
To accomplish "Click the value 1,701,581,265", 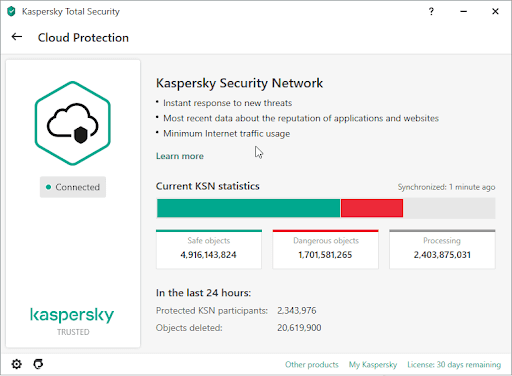I will pyautogui.click(x=325, y=255).
